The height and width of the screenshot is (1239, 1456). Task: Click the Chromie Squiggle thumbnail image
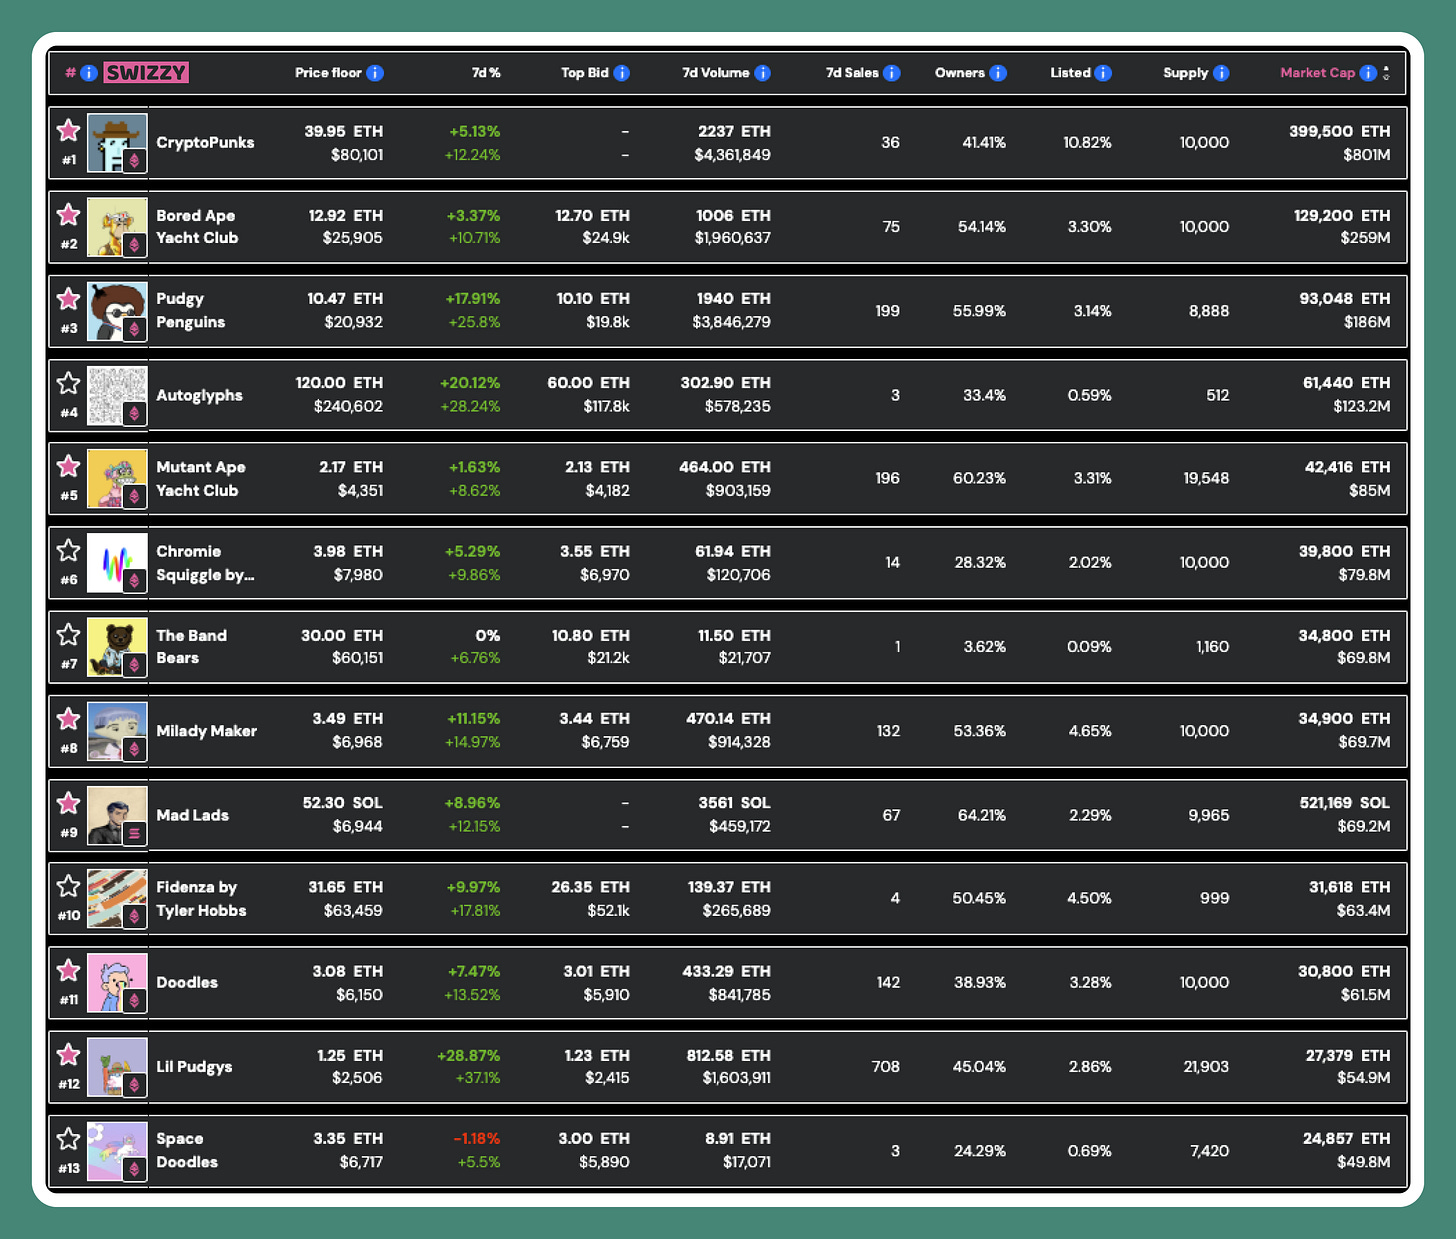click(x=117, y=563)
